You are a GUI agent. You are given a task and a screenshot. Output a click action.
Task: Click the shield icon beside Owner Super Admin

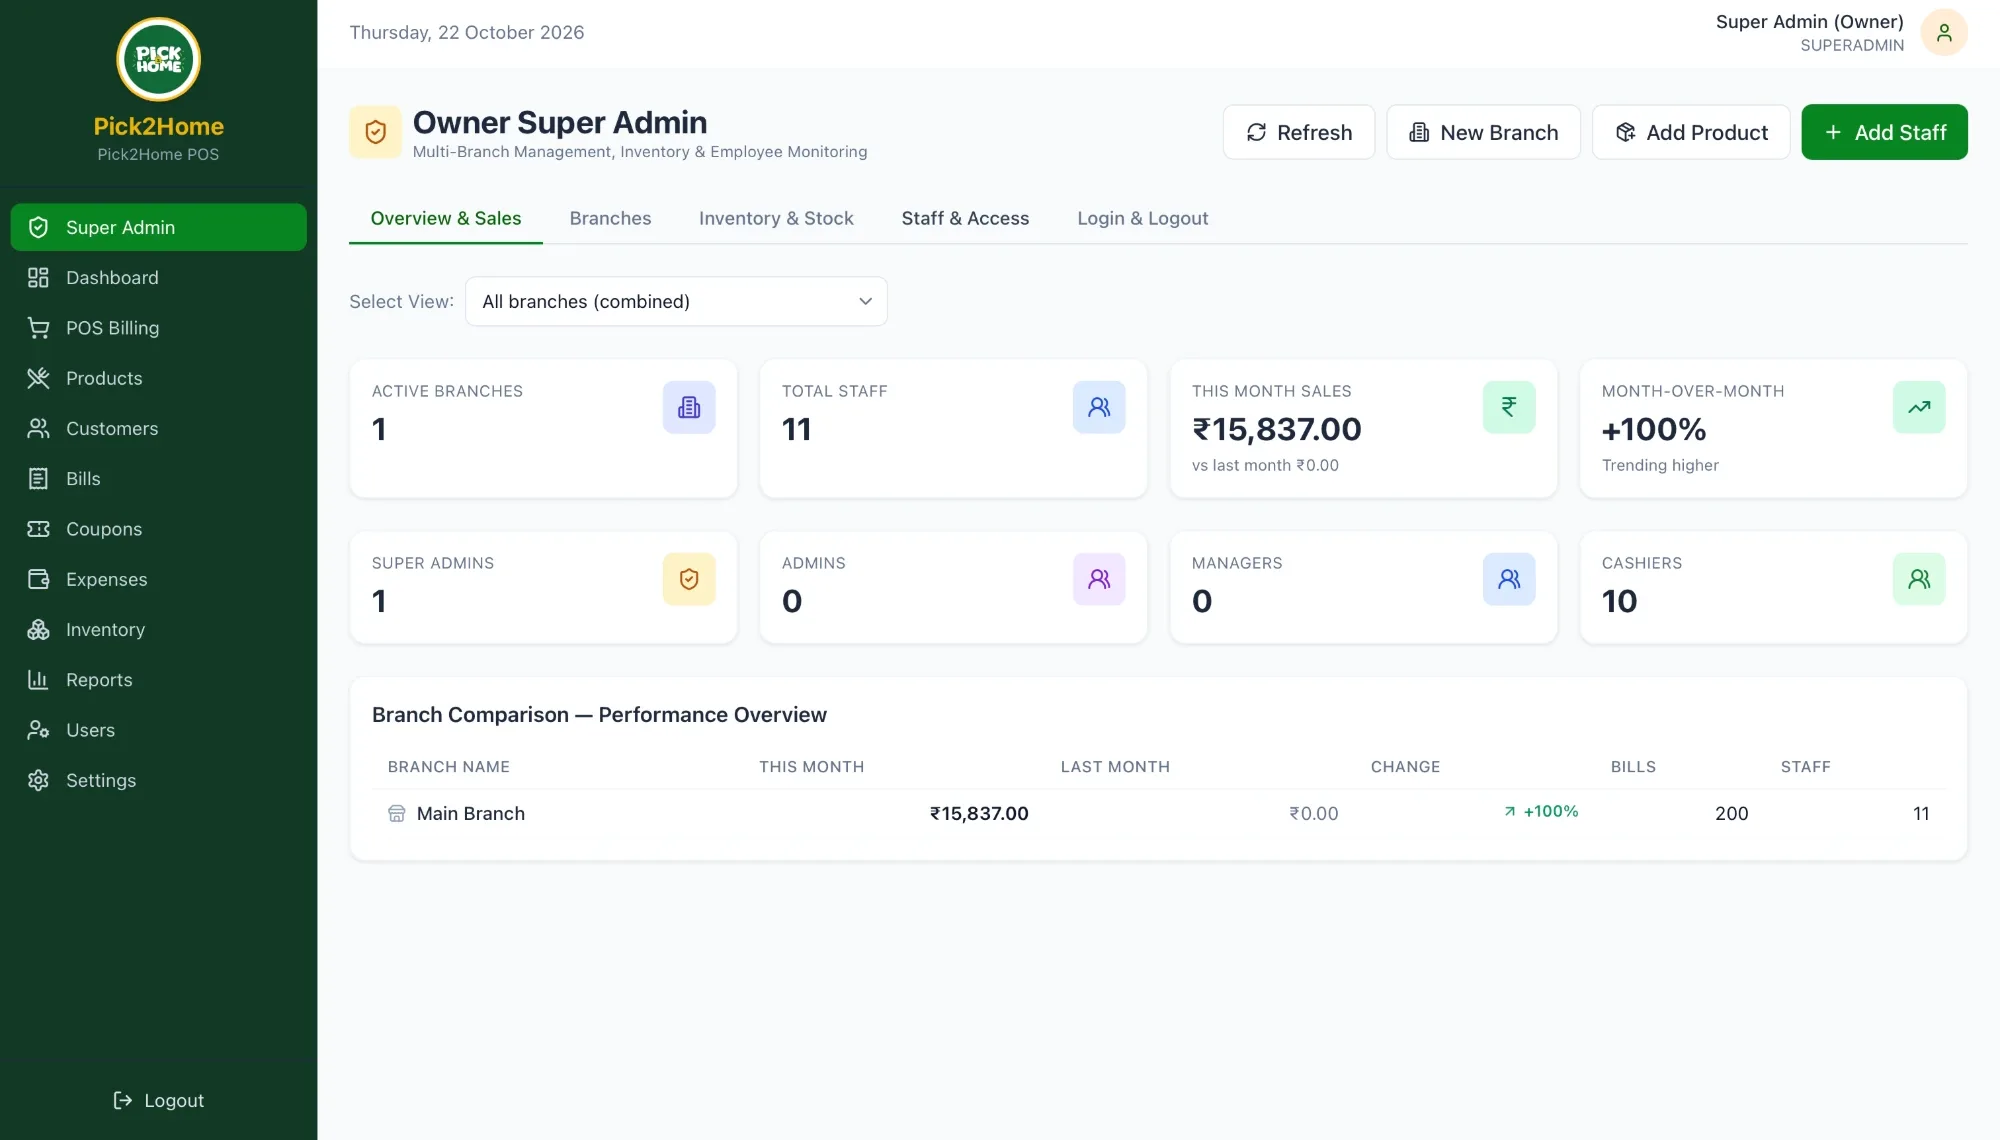(375, 132)
